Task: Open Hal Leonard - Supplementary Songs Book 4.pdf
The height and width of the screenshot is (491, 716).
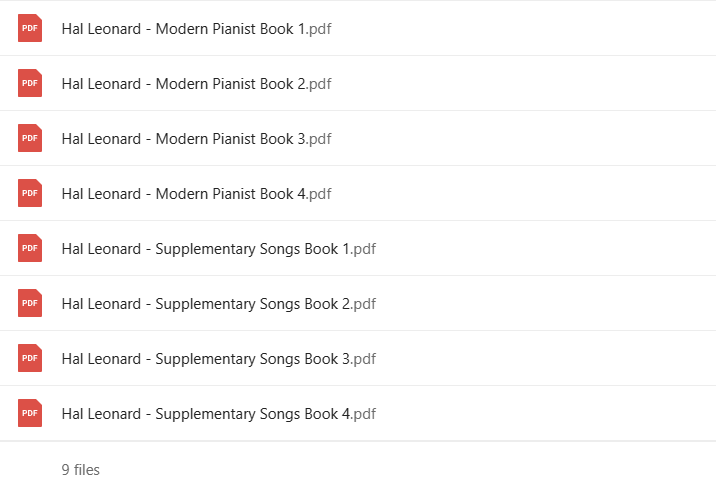Action: tap(219, 414)
